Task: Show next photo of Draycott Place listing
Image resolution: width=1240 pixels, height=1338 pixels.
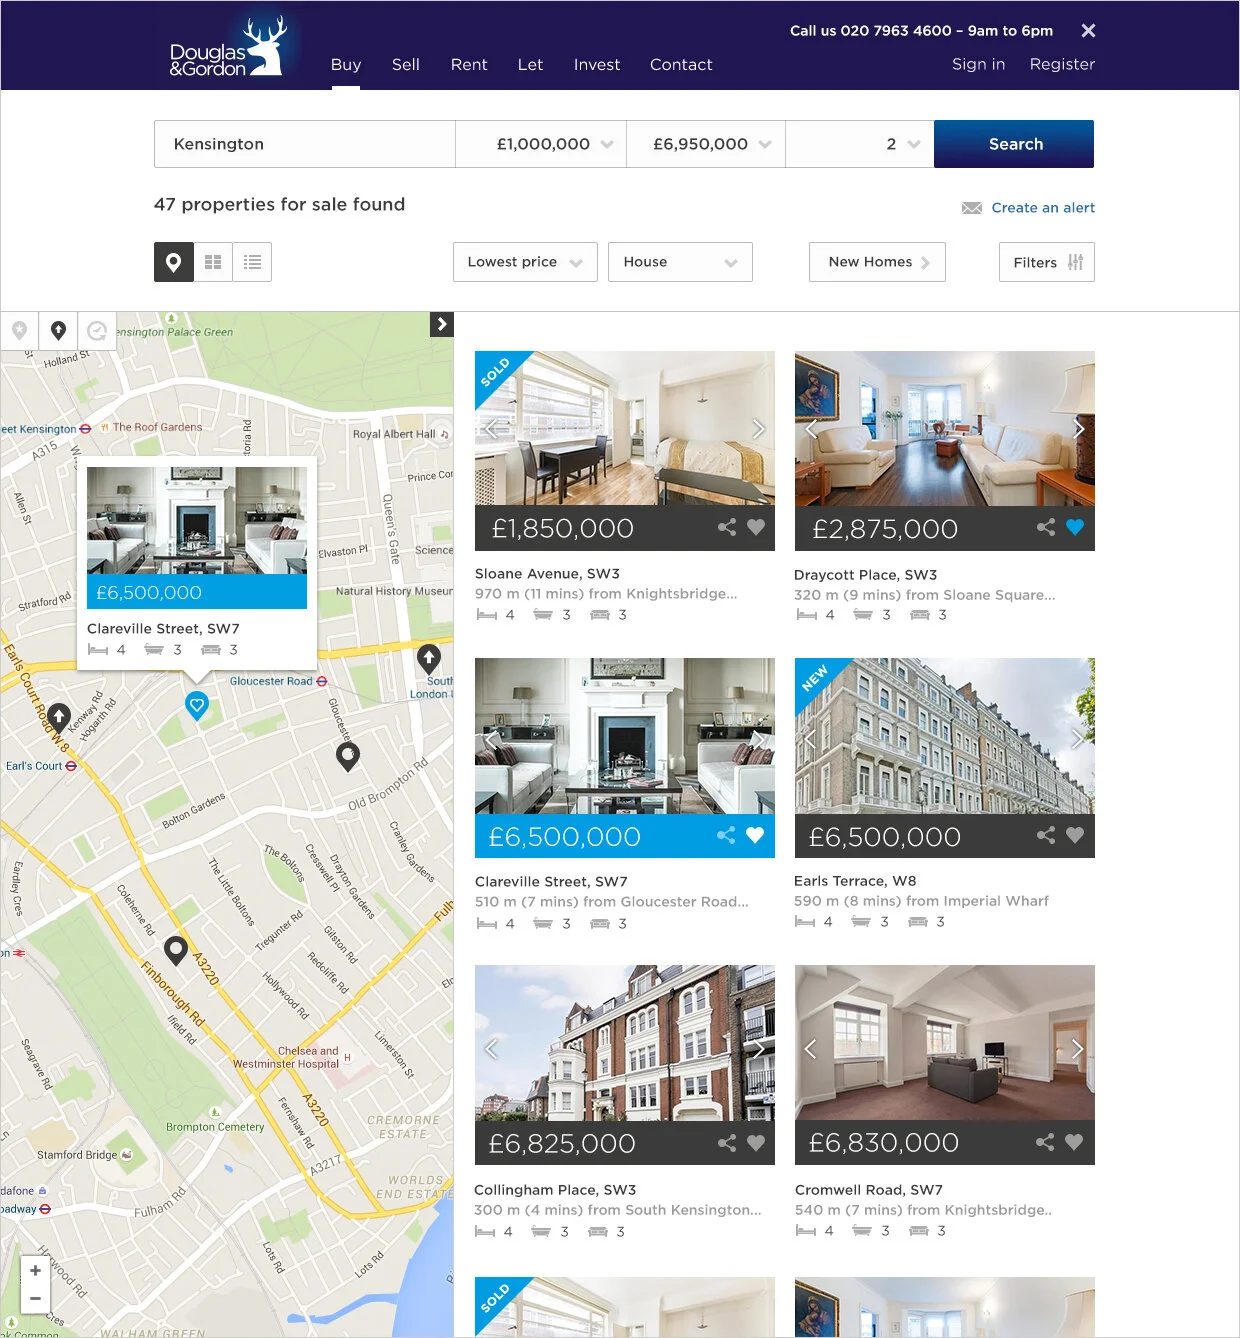Action: (1079, 429)
